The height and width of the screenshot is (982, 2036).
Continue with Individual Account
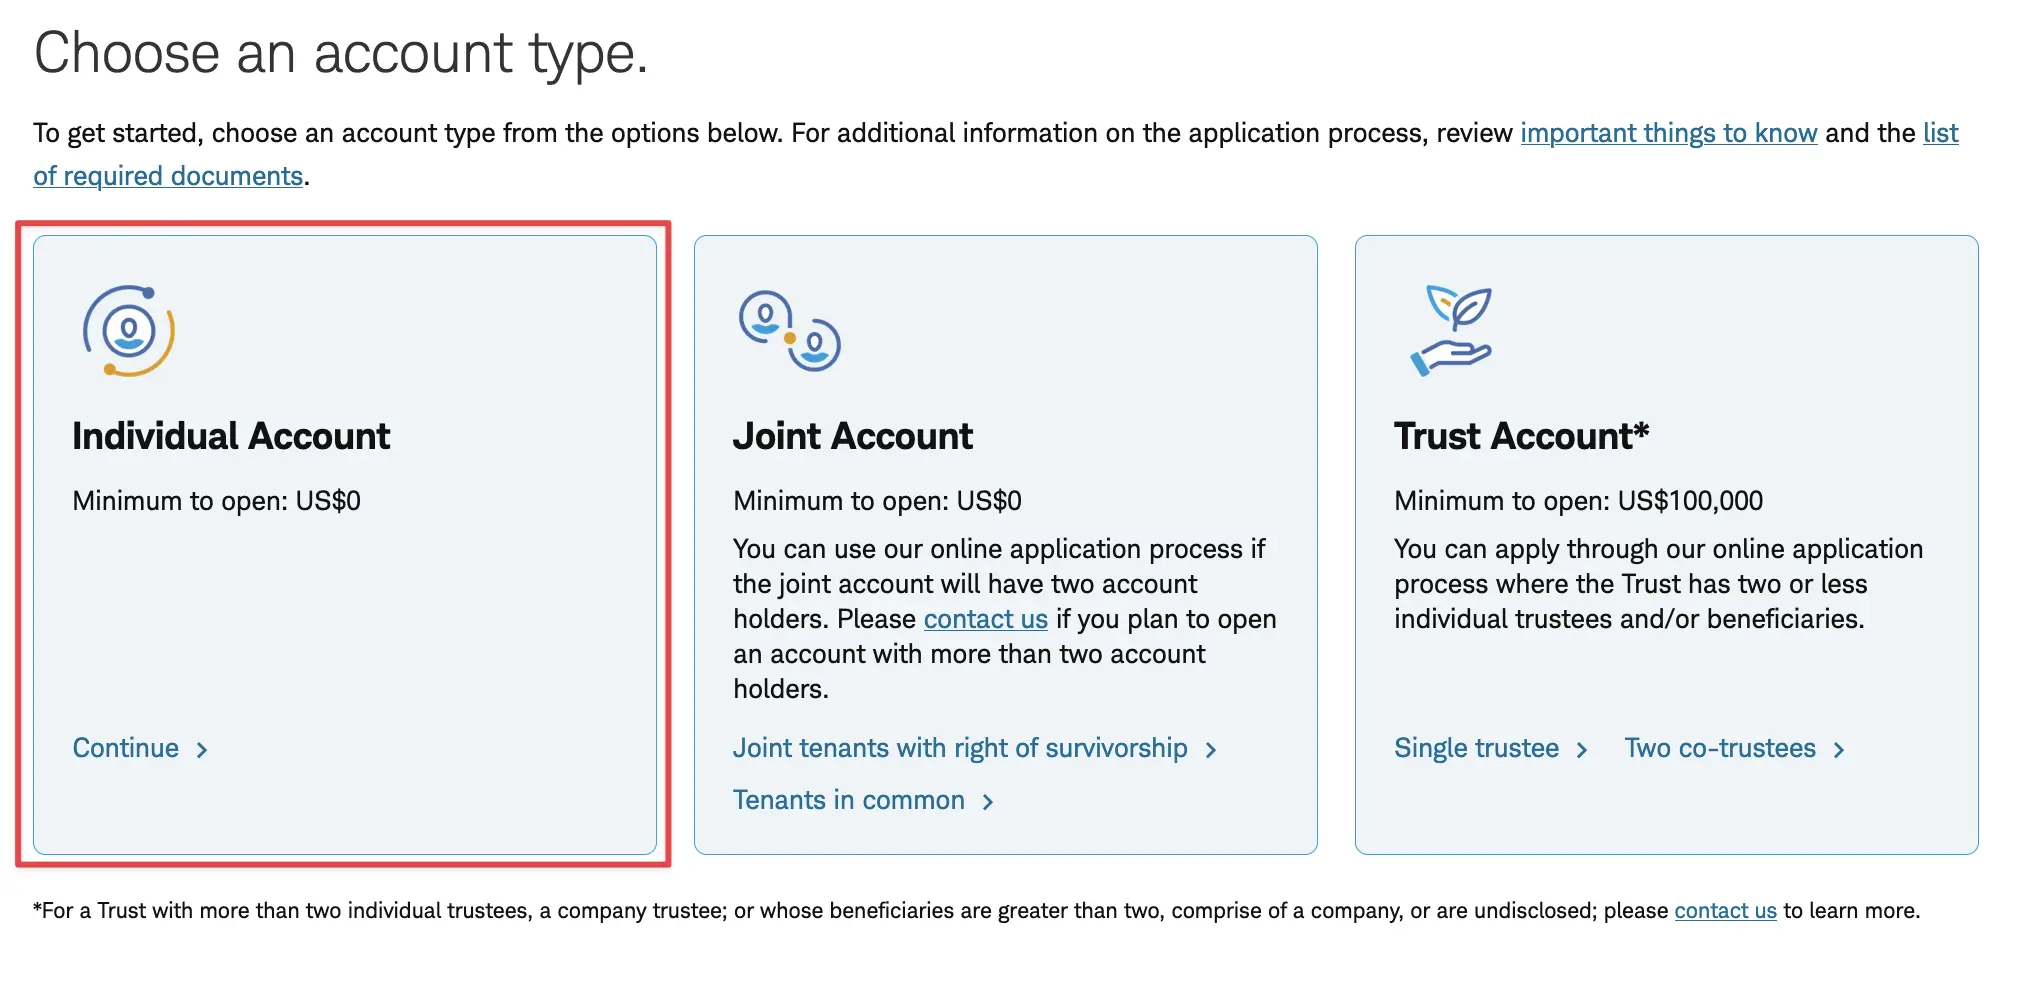[x=126, y=748]
